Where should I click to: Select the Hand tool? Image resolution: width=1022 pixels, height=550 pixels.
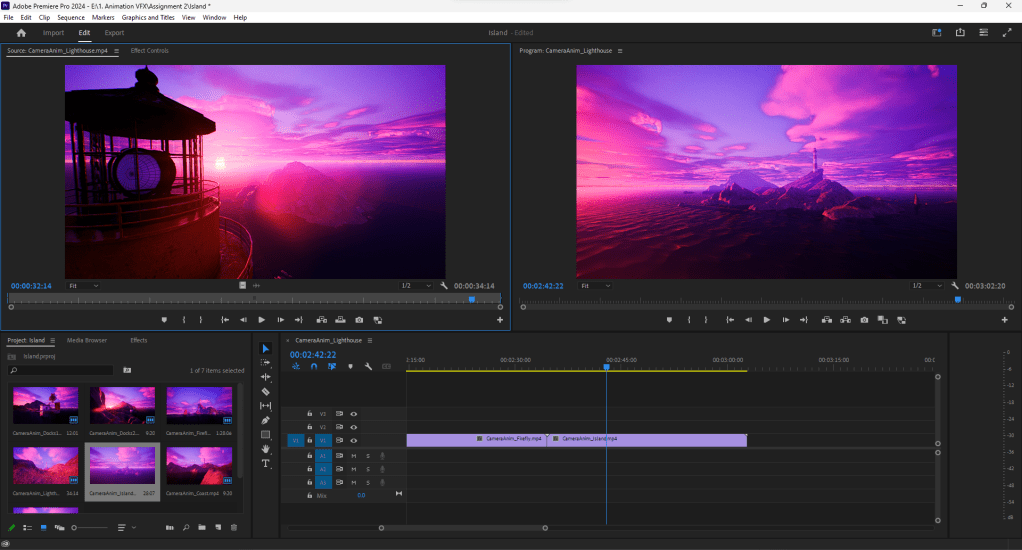pos(266,449)
